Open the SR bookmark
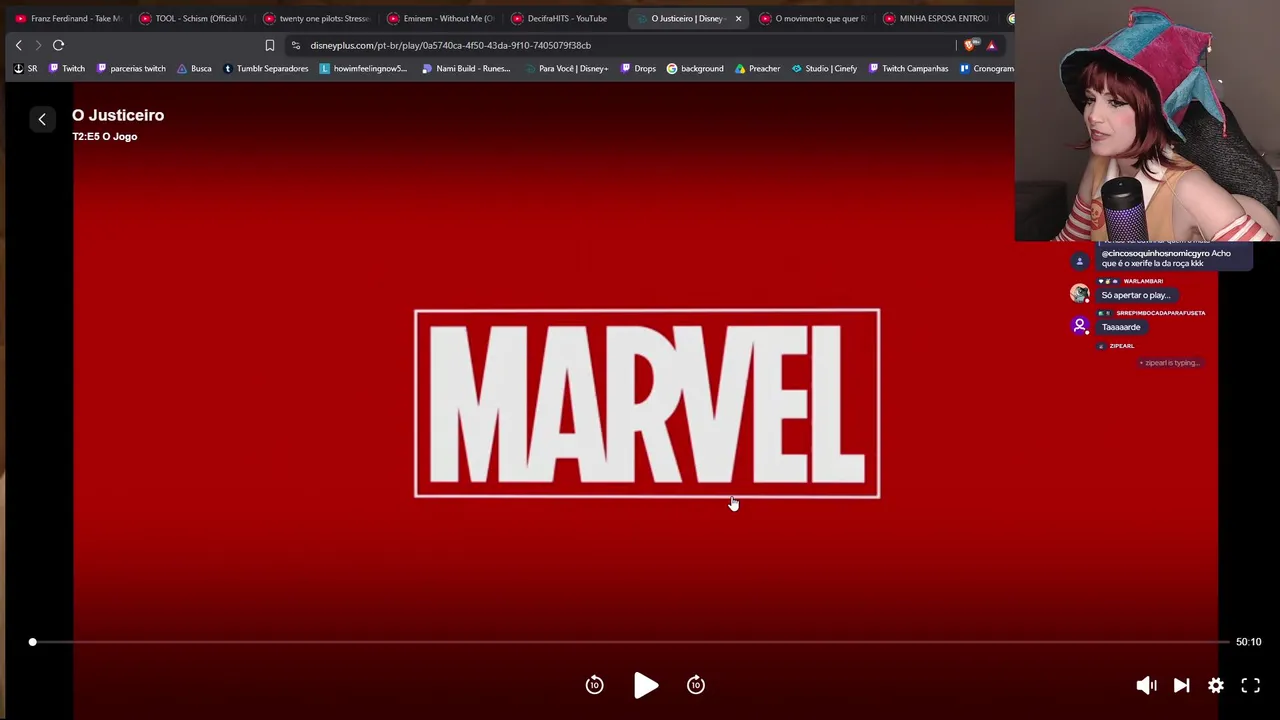The height and width of the screenshot is (720, 1280). 25,69
